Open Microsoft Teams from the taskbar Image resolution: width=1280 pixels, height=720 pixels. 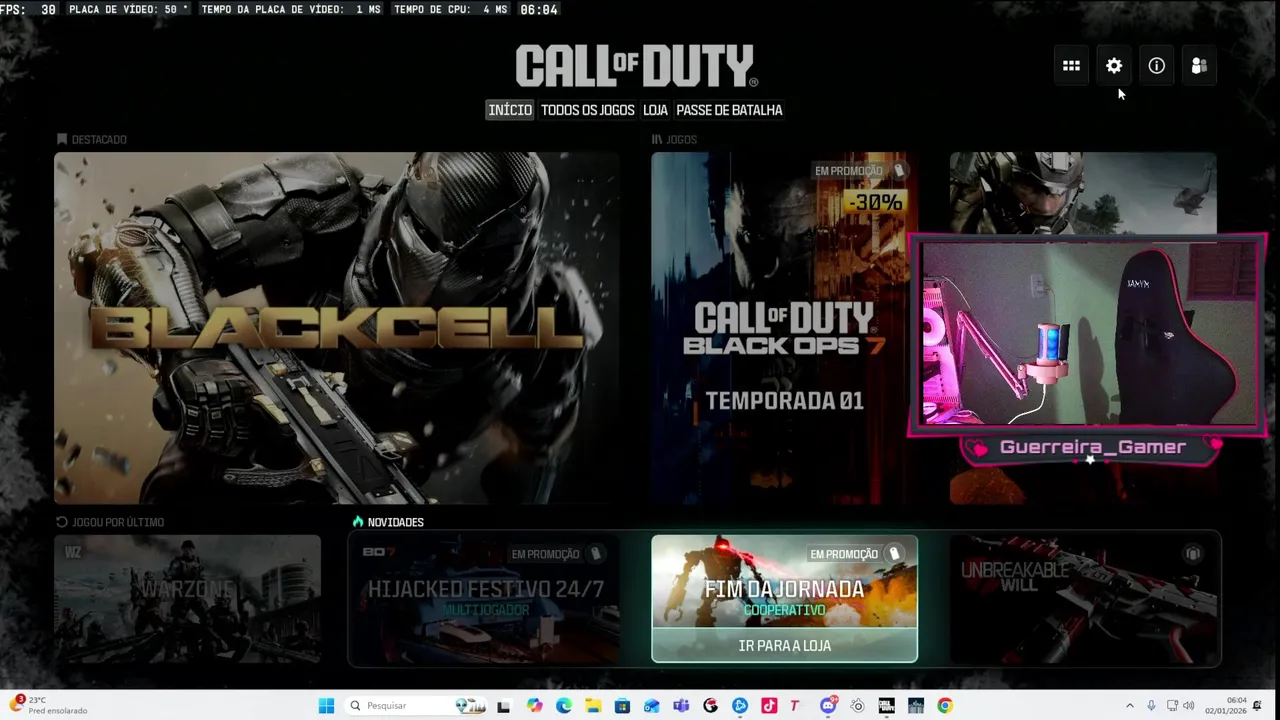681,706
